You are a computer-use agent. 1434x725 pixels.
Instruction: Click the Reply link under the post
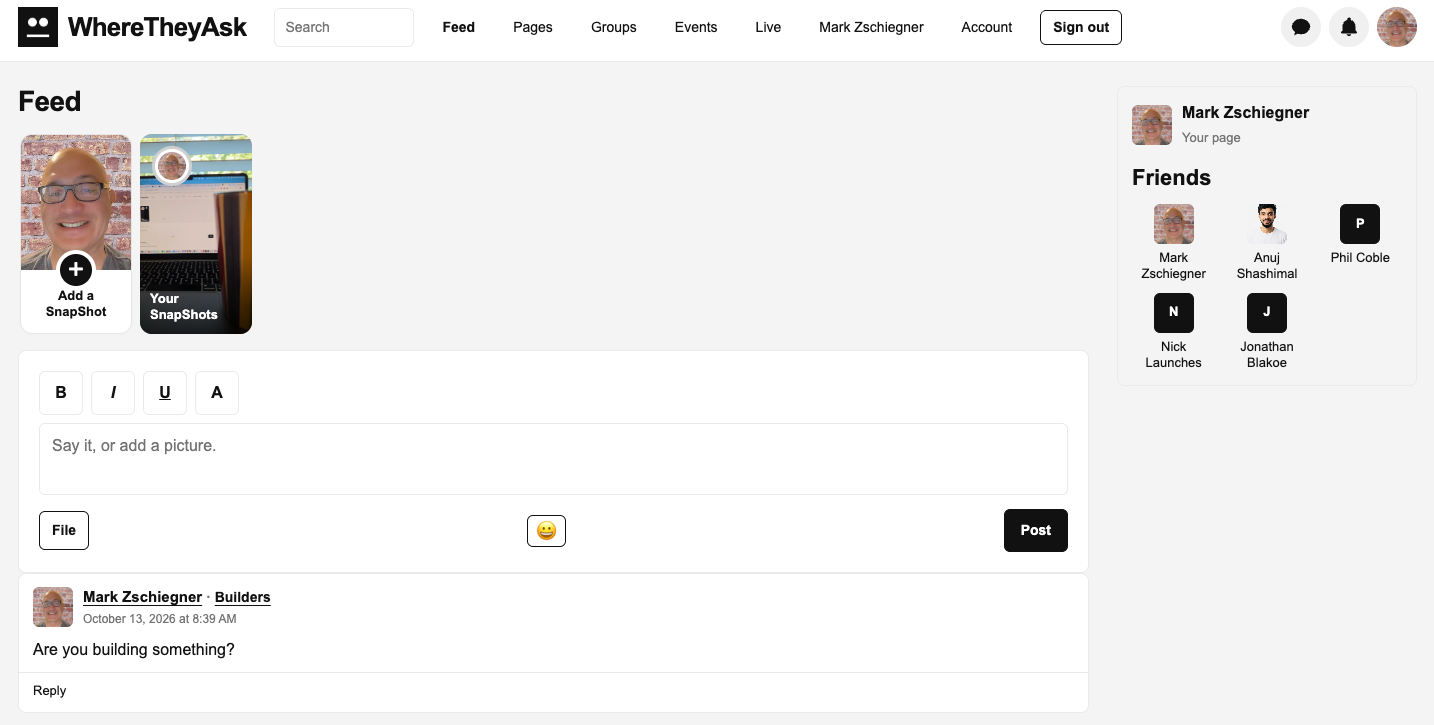pos(50,690)
